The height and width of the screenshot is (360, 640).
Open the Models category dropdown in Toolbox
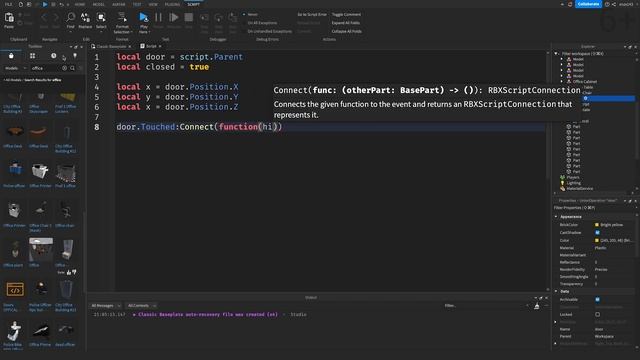(16, 68)
